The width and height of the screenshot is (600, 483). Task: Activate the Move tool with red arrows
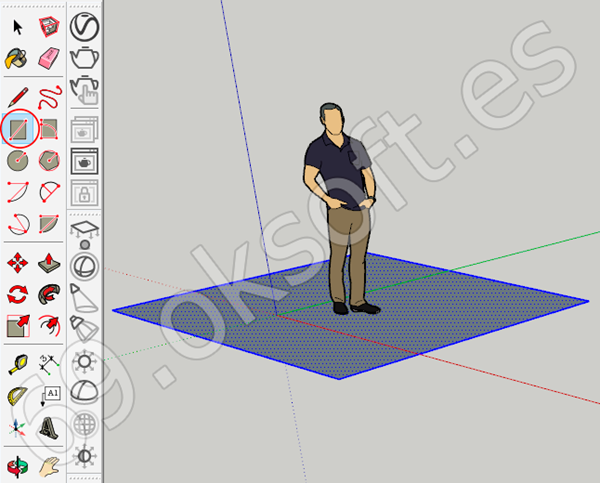click(x=18, y=264)
